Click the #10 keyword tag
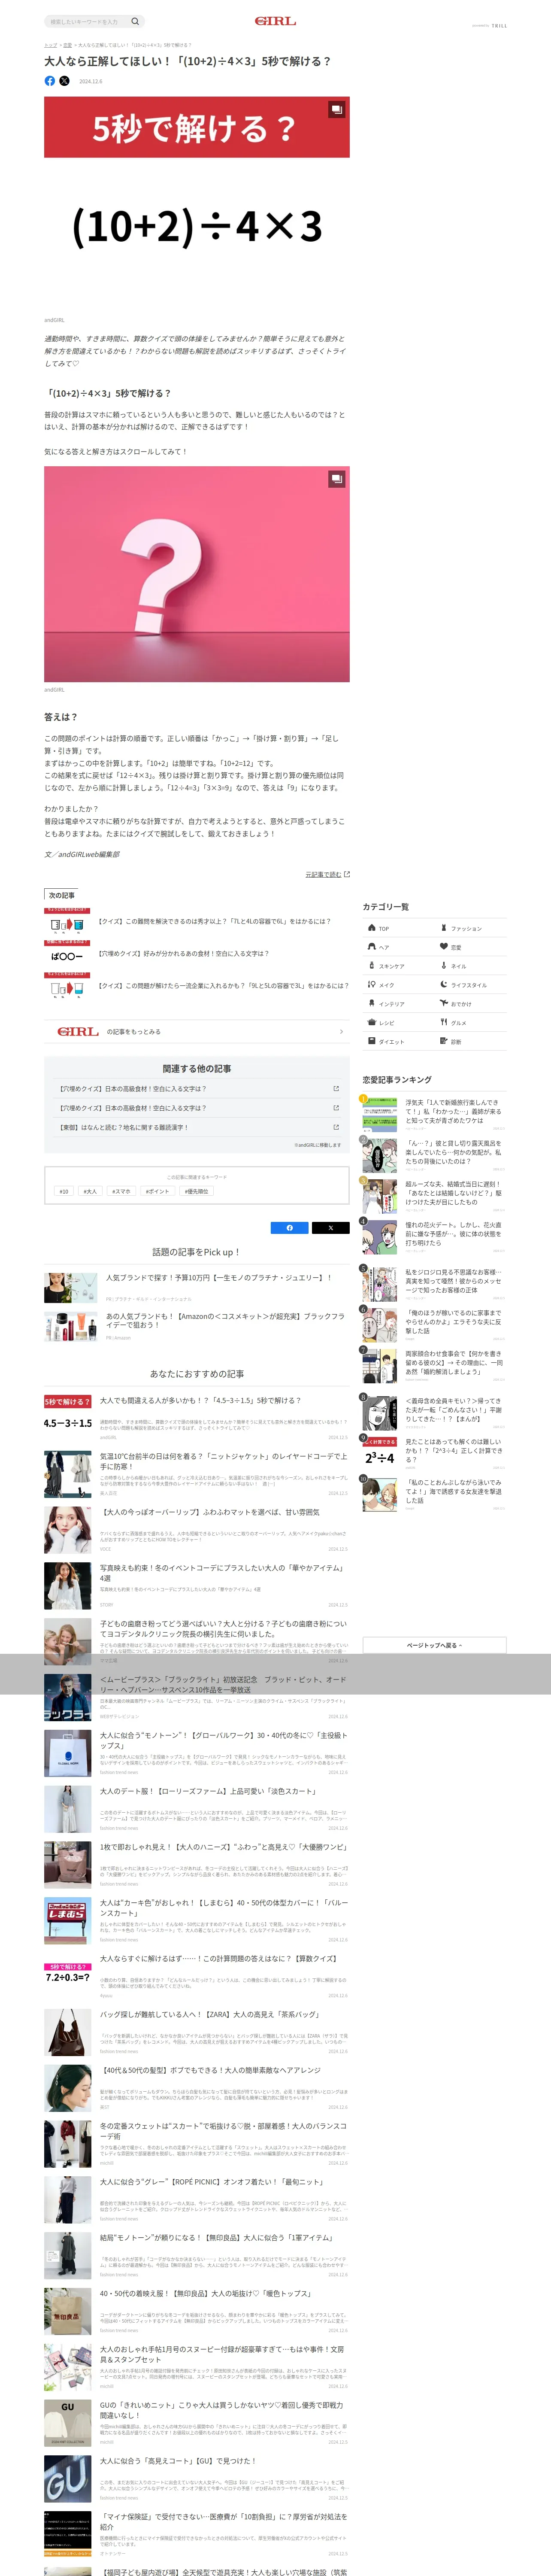Screen dimensions: 551x2576 coord(64,1192)
